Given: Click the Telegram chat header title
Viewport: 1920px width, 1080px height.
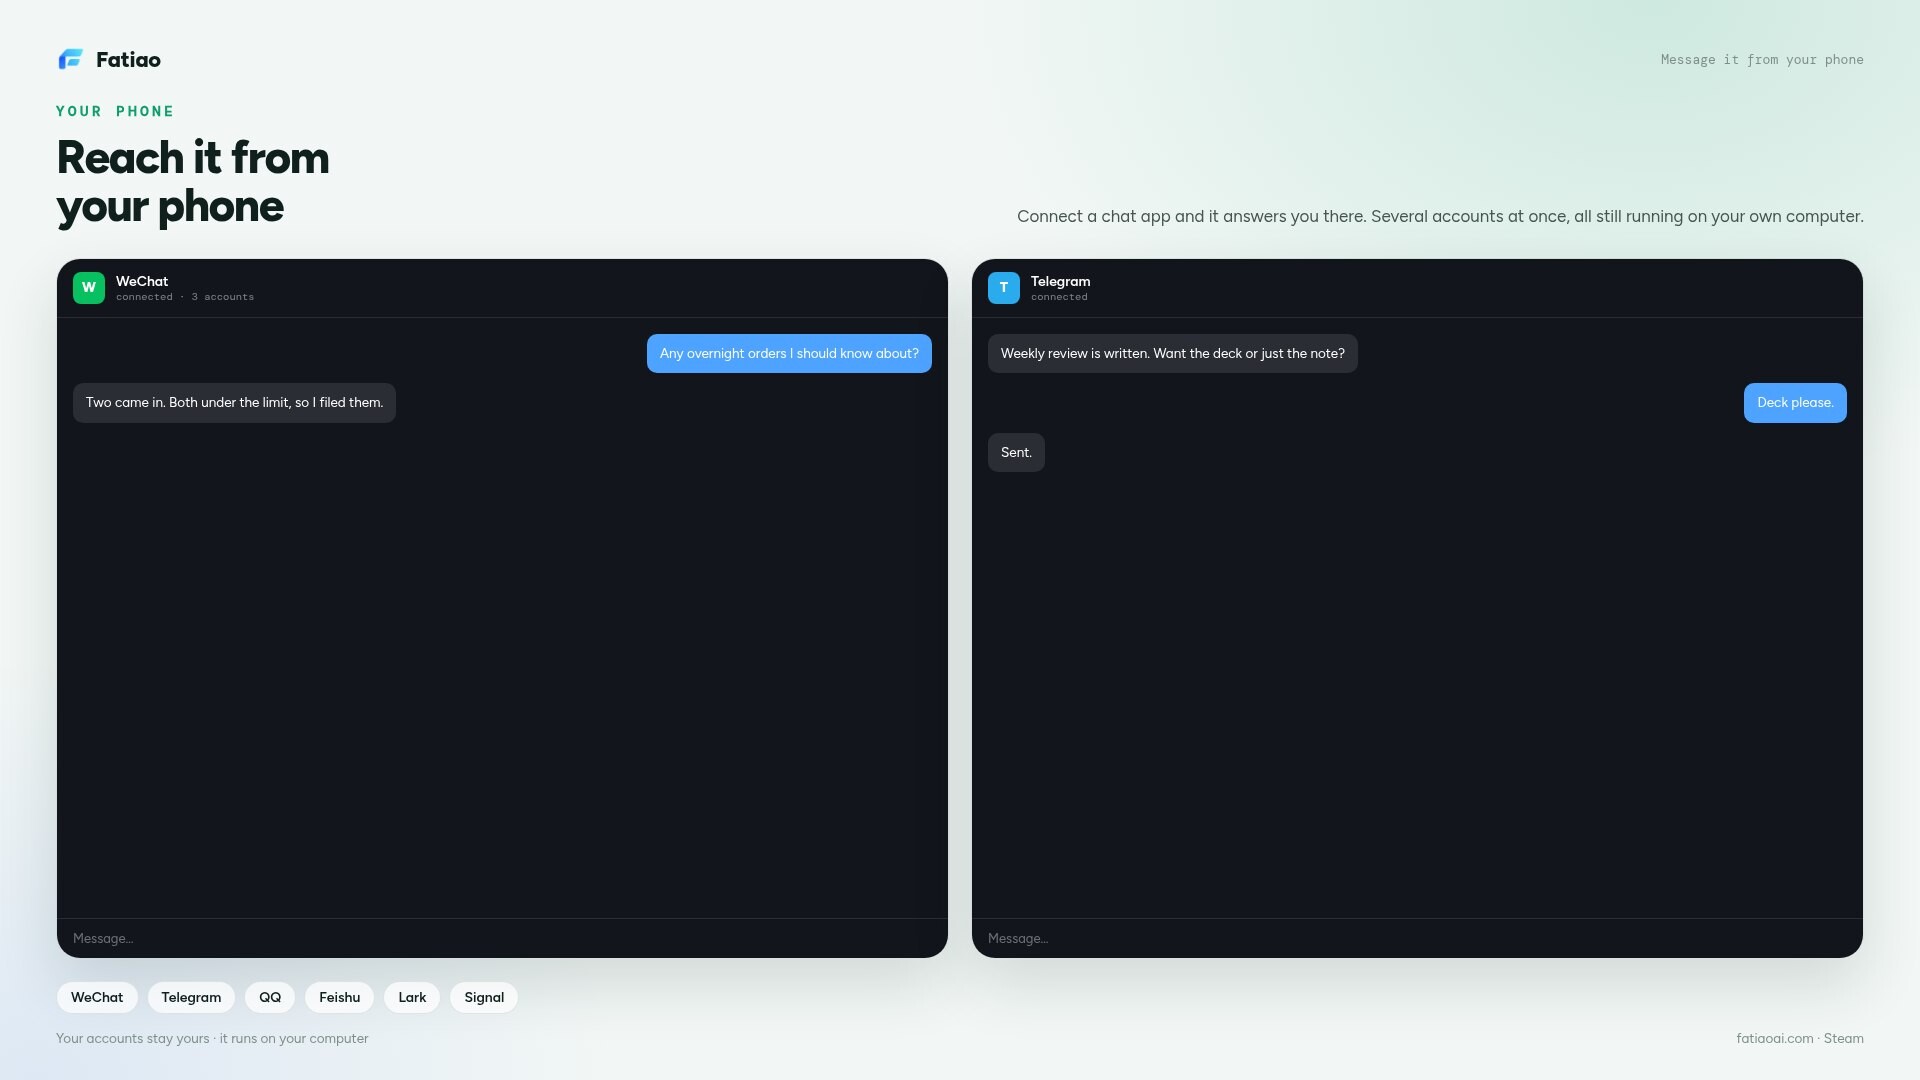Looking at the screenshot, I should 1060,281.
